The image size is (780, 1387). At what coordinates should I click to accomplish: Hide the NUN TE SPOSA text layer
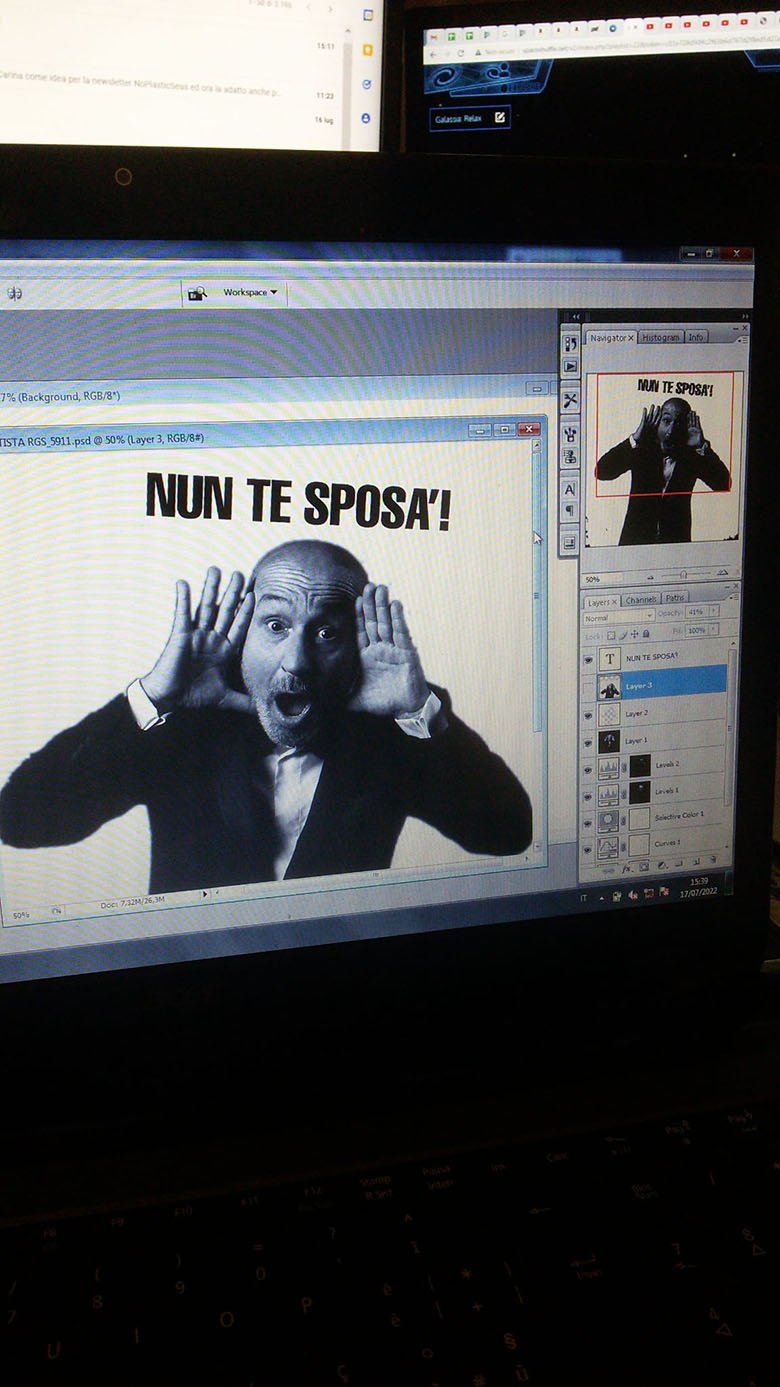589,659
